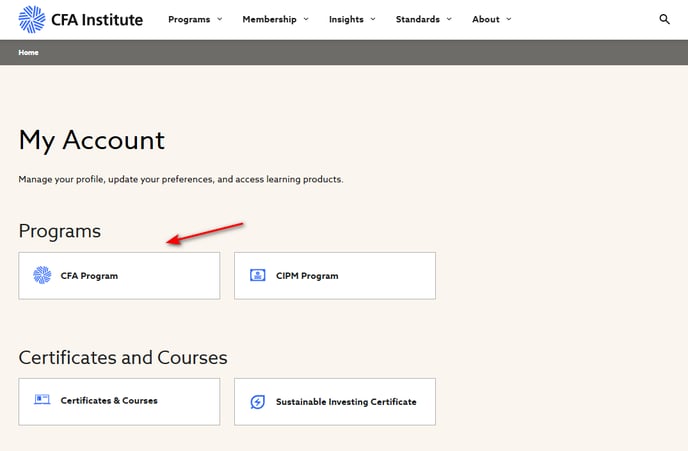Click the Sustainable Investing leaf icon
Image resolution: width=688 pixels, height=451 pixels.
click(258, 401)
